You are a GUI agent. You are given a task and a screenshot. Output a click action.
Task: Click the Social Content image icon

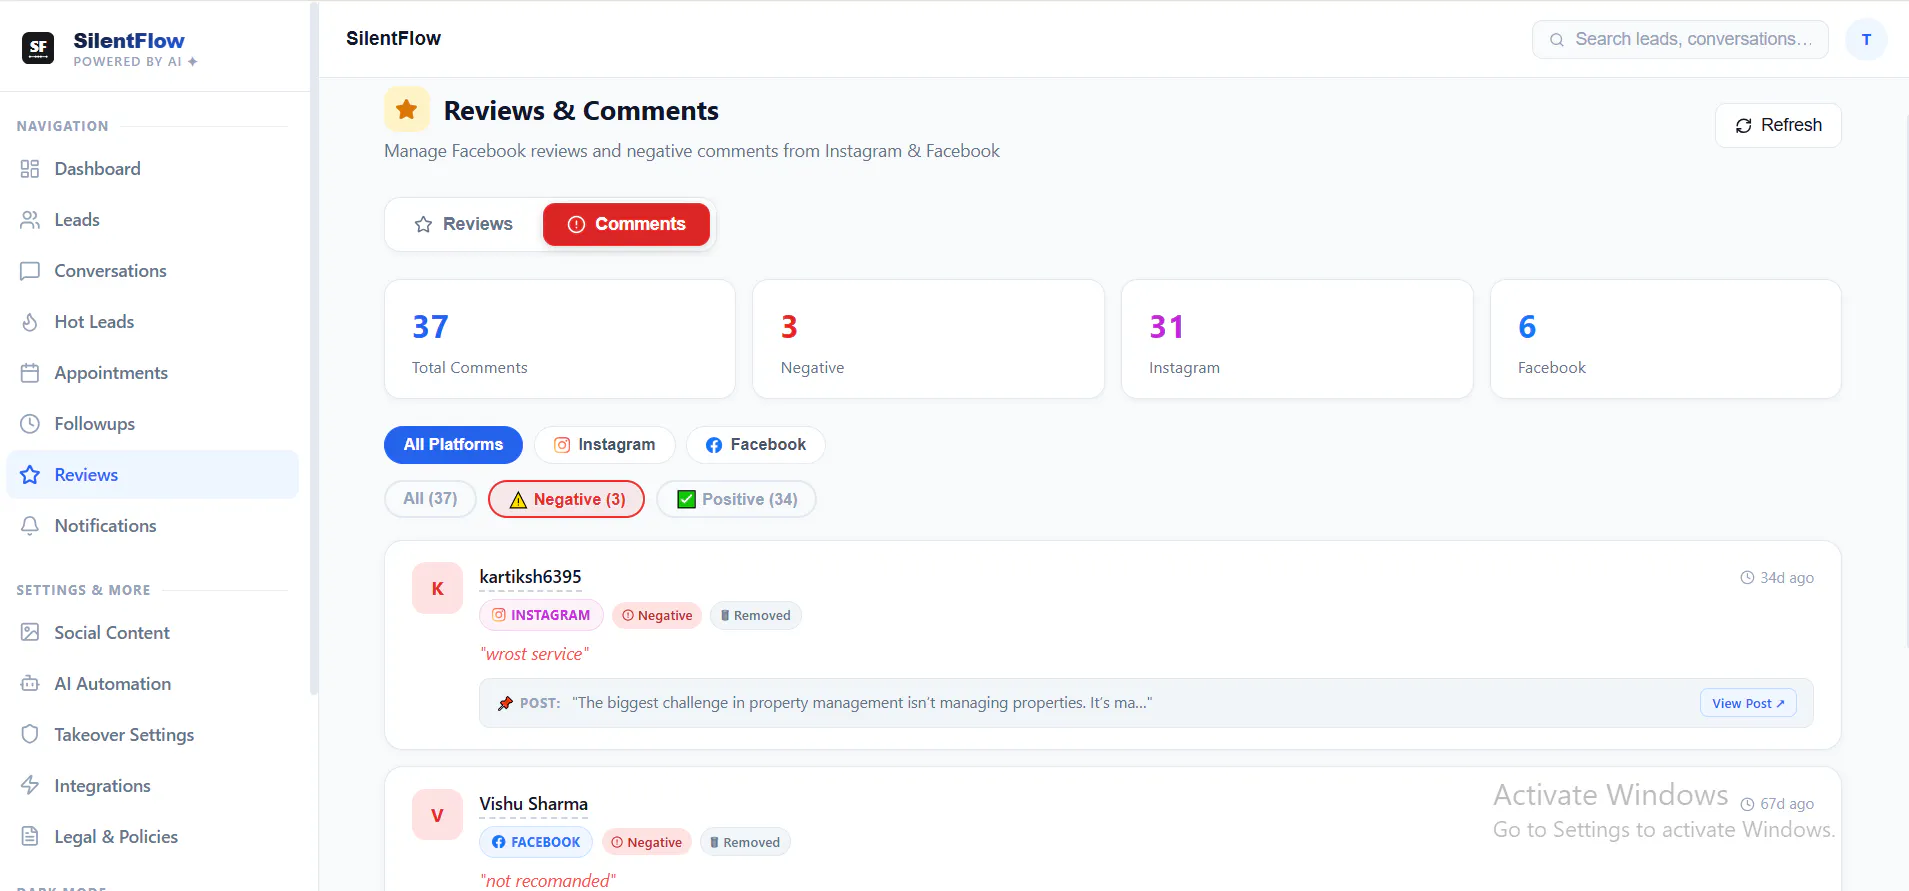30,633
